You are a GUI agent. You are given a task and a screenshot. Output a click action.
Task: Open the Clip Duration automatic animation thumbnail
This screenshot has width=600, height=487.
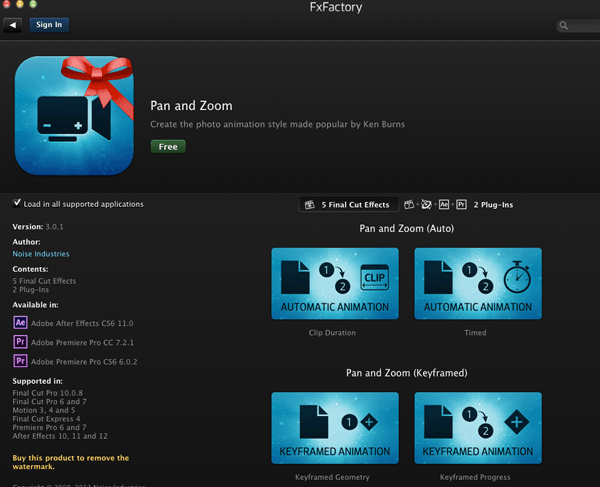click(335, 283)
